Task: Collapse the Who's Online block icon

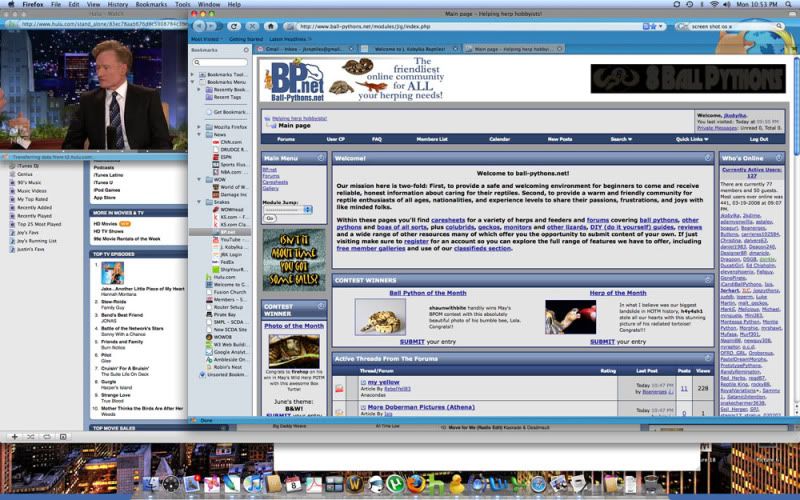Action: (779, 158)
